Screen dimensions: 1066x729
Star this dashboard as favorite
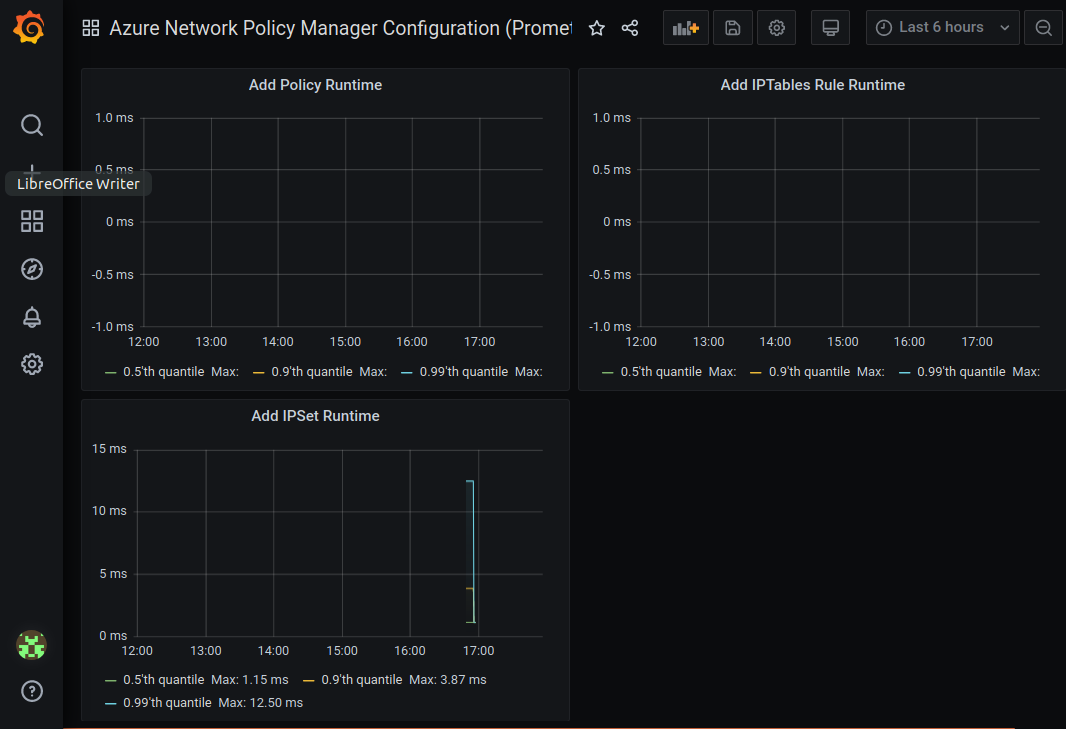596,28
